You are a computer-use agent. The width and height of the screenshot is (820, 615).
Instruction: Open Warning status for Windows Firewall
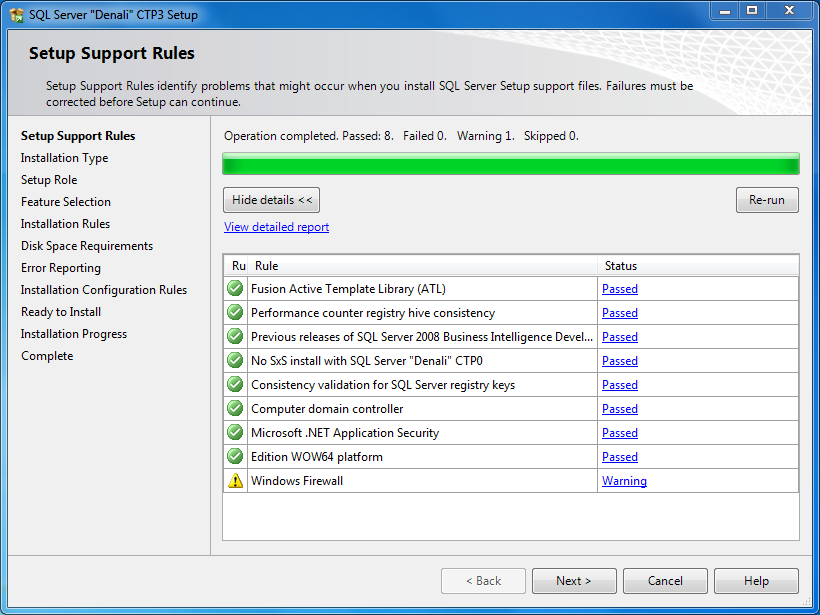(624, 481)
